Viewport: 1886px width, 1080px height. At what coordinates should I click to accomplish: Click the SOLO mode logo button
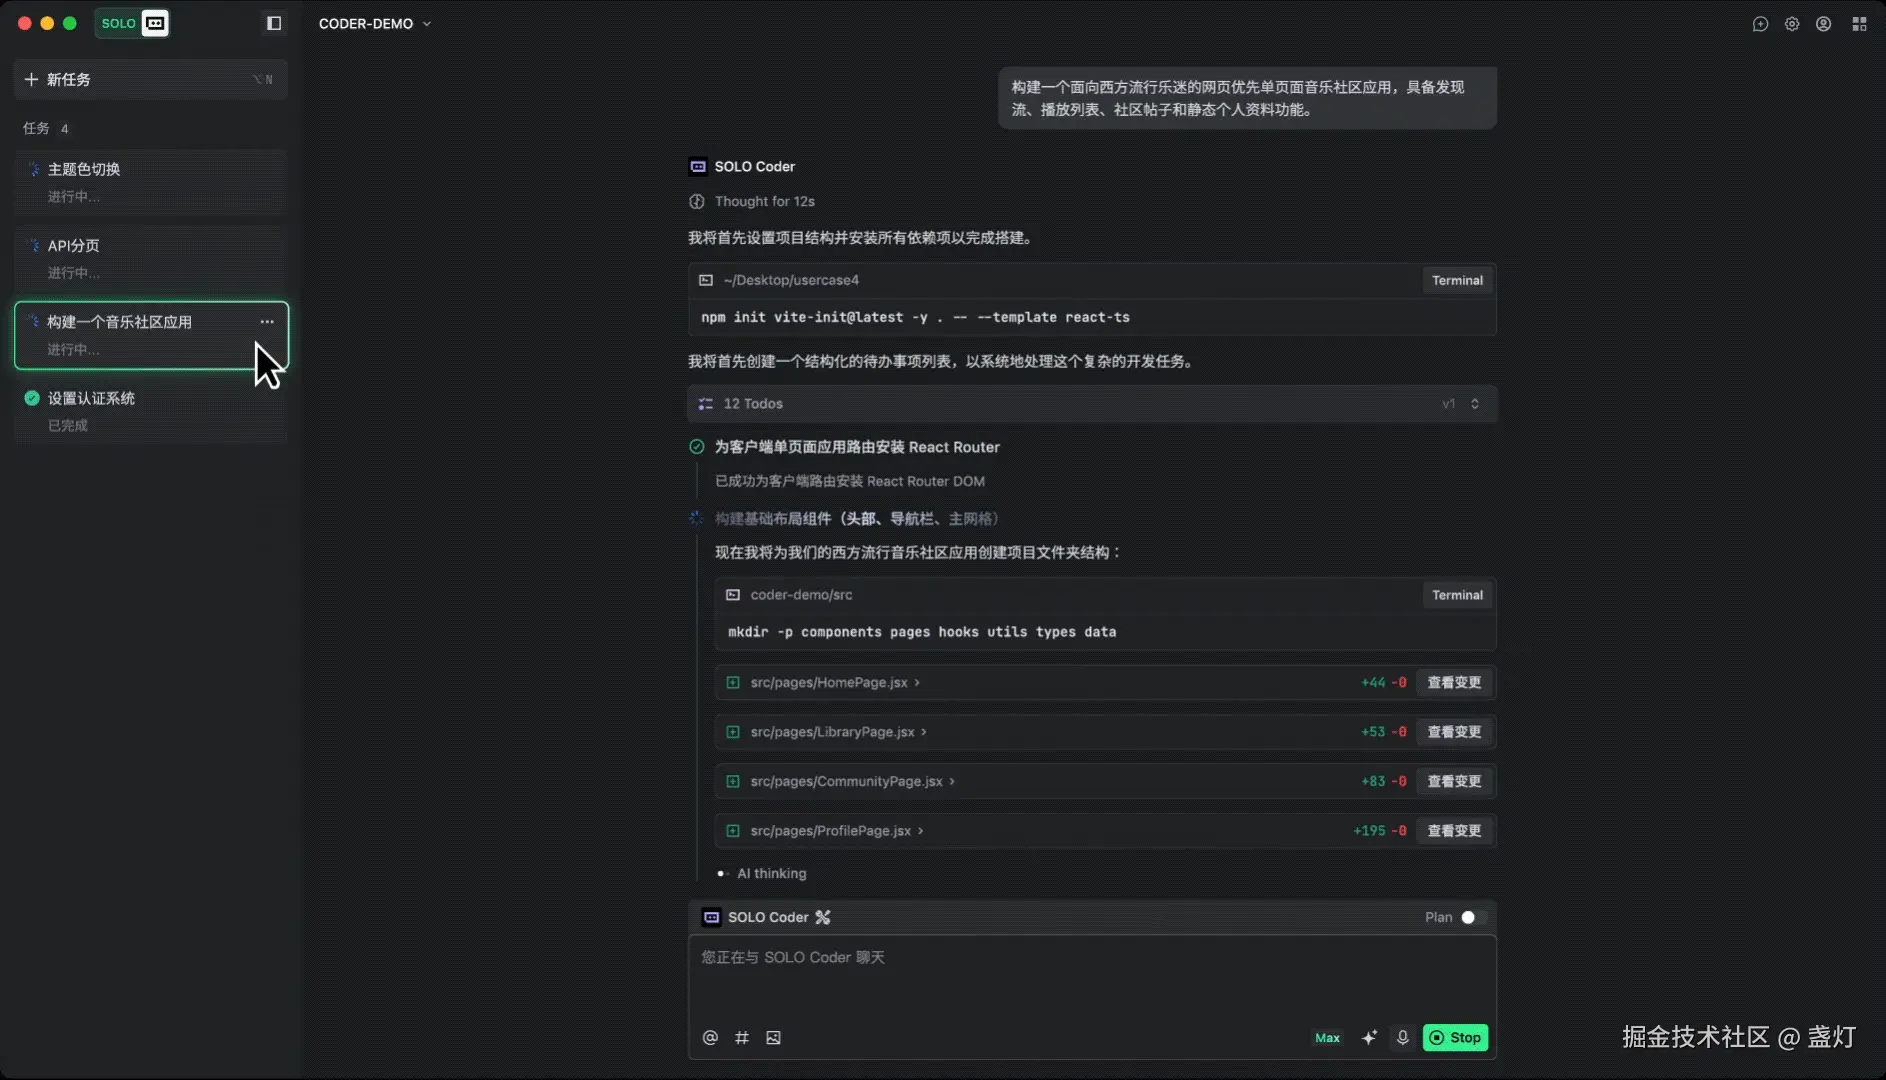pyautogui.click(x=132, y=23)
